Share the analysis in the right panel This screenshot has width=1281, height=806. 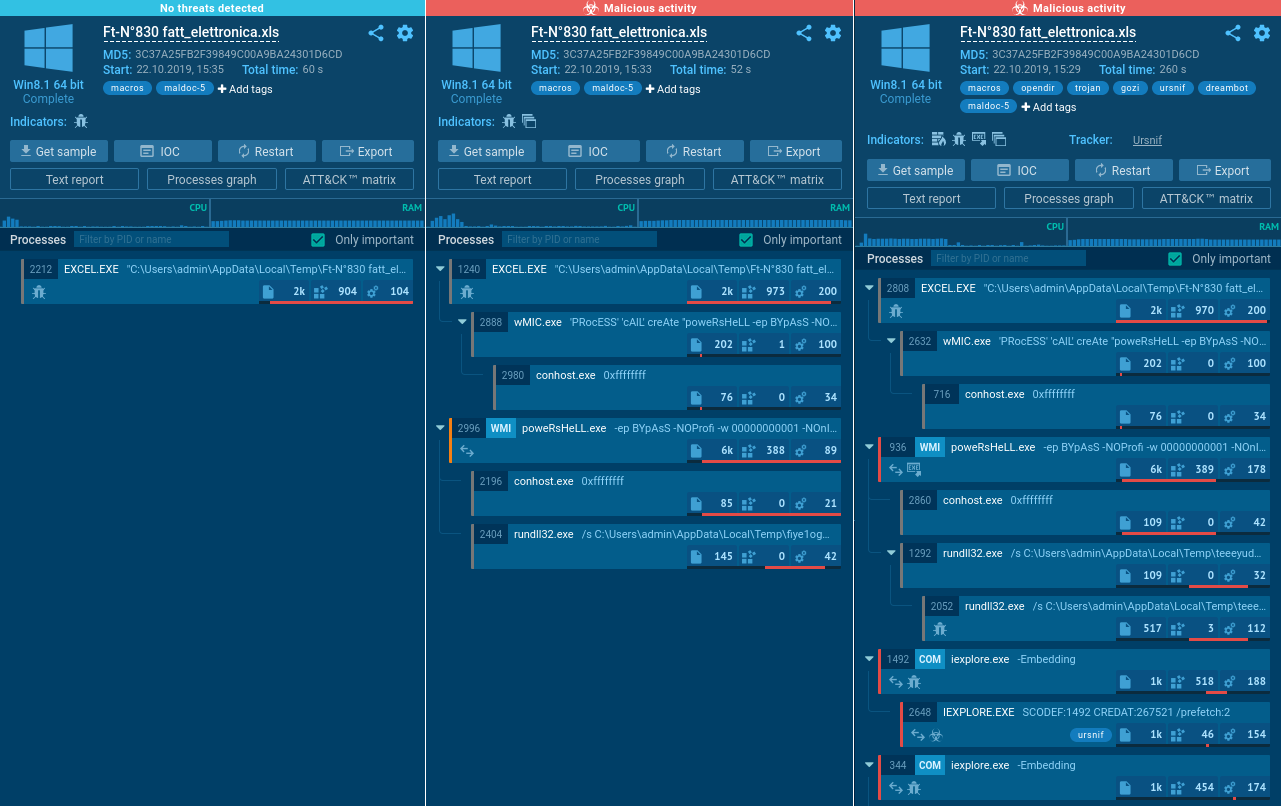coord(1233,33)
